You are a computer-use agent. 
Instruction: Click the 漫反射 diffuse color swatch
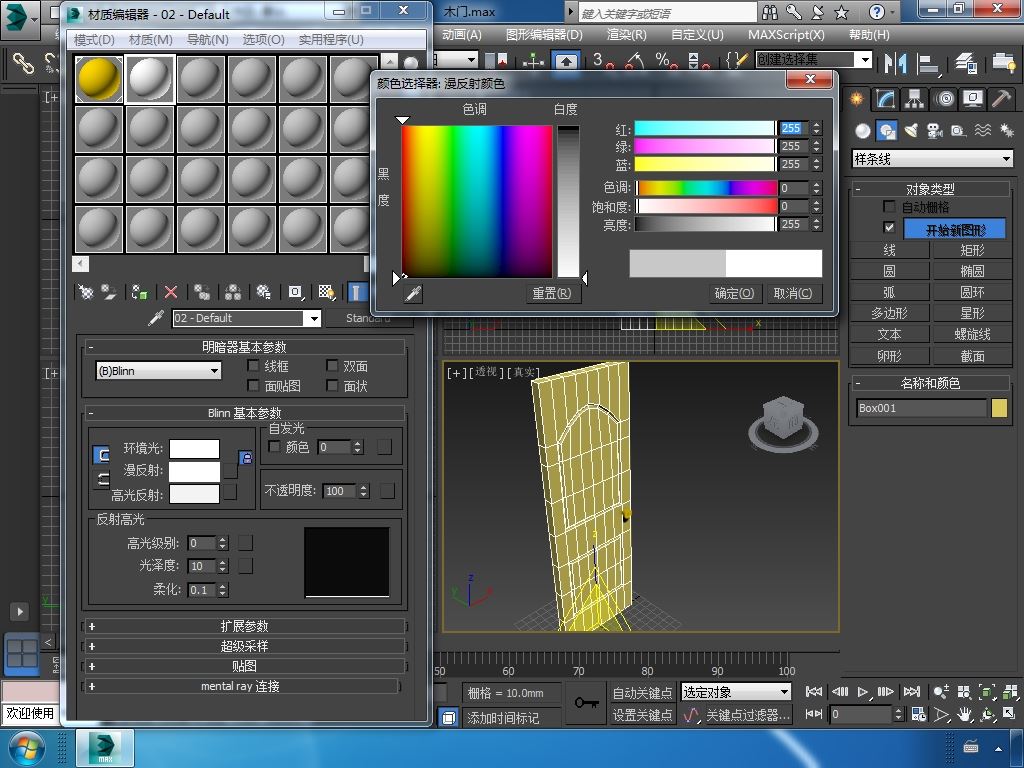[x=194, y=470]
